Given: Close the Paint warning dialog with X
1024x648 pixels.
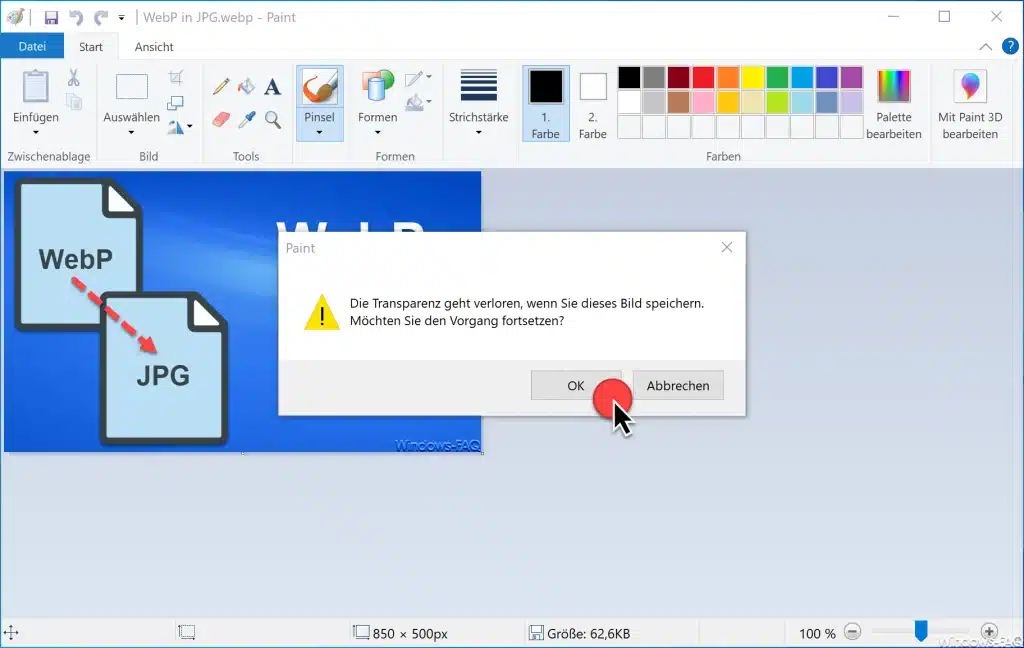Looking at the screenshot, I should pyautogui.click(x=727, y=247).
